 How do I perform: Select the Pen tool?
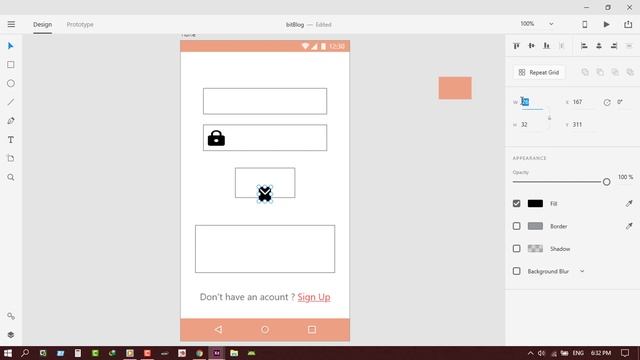(x=11, y=121)
